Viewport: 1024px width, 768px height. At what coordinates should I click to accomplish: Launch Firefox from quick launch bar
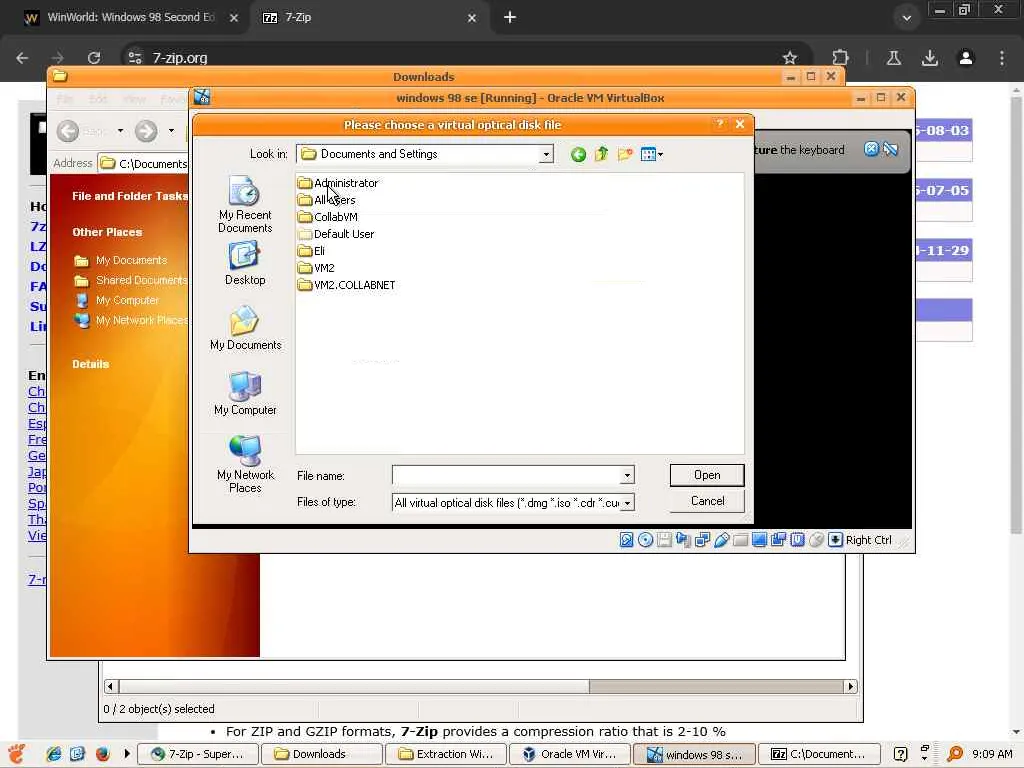click(102, 754)
